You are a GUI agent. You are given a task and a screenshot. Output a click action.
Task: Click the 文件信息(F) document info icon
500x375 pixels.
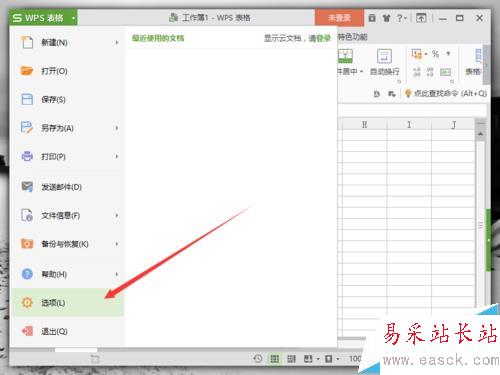click(x=27, y=215)
